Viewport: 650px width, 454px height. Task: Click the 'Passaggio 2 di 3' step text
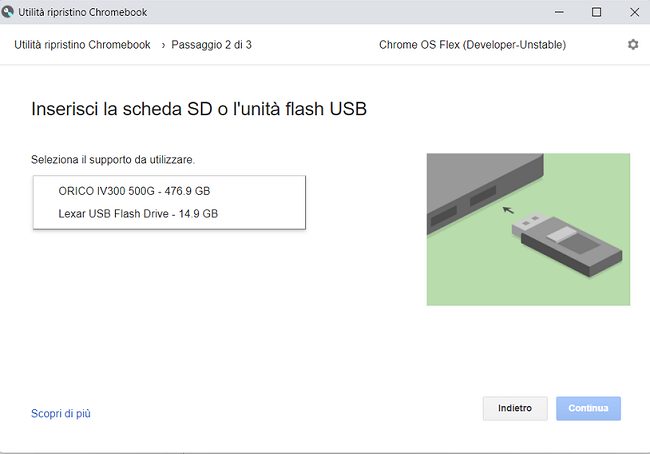211,45
